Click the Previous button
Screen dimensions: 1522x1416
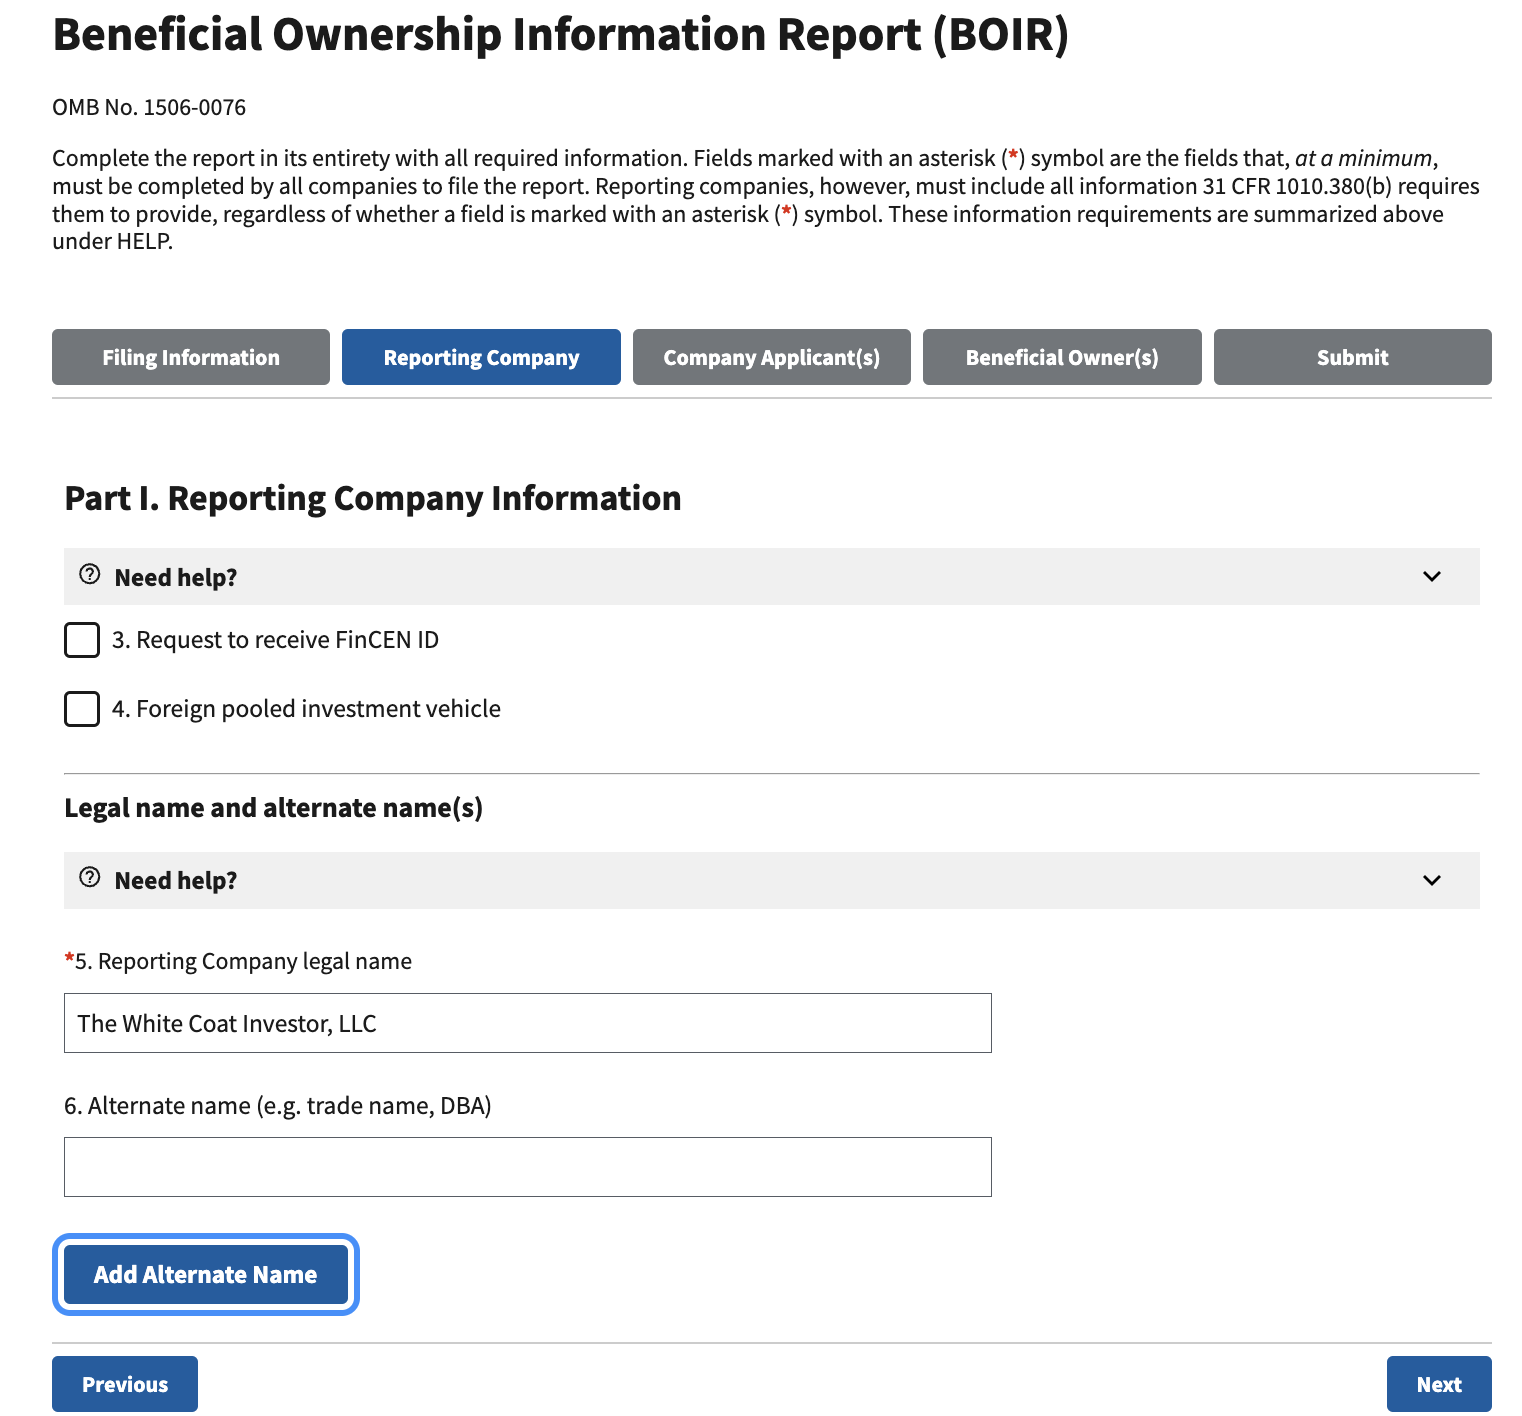pos(125,1384)
